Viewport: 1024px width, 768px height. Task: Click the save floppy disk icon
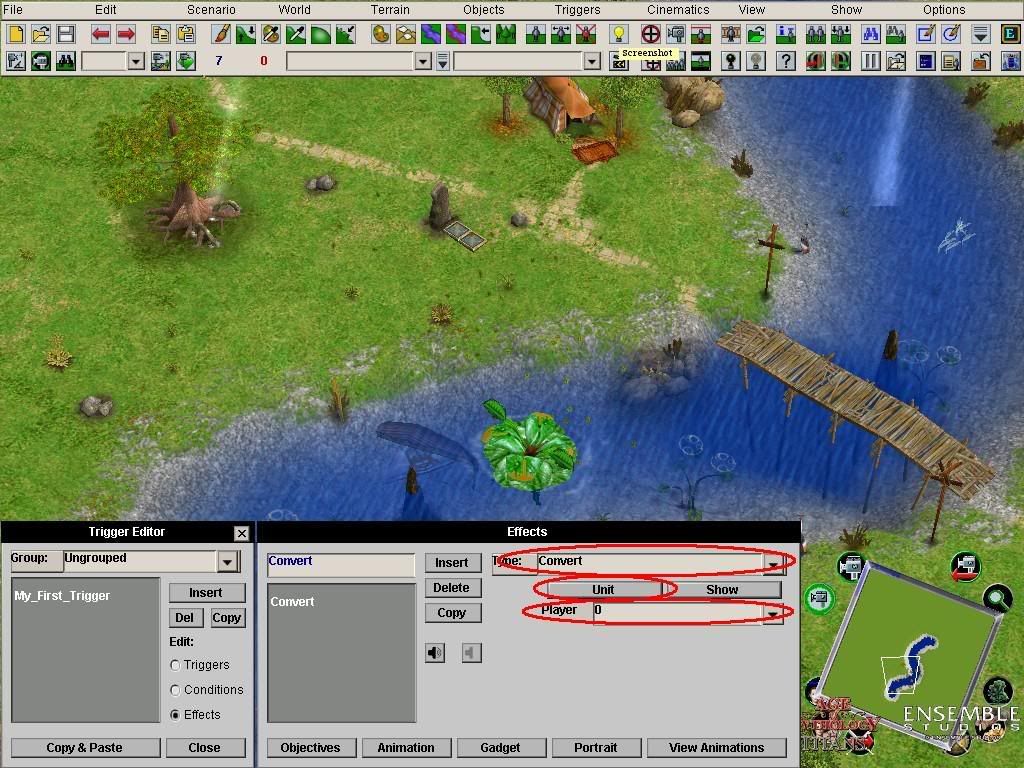point(65,34)
